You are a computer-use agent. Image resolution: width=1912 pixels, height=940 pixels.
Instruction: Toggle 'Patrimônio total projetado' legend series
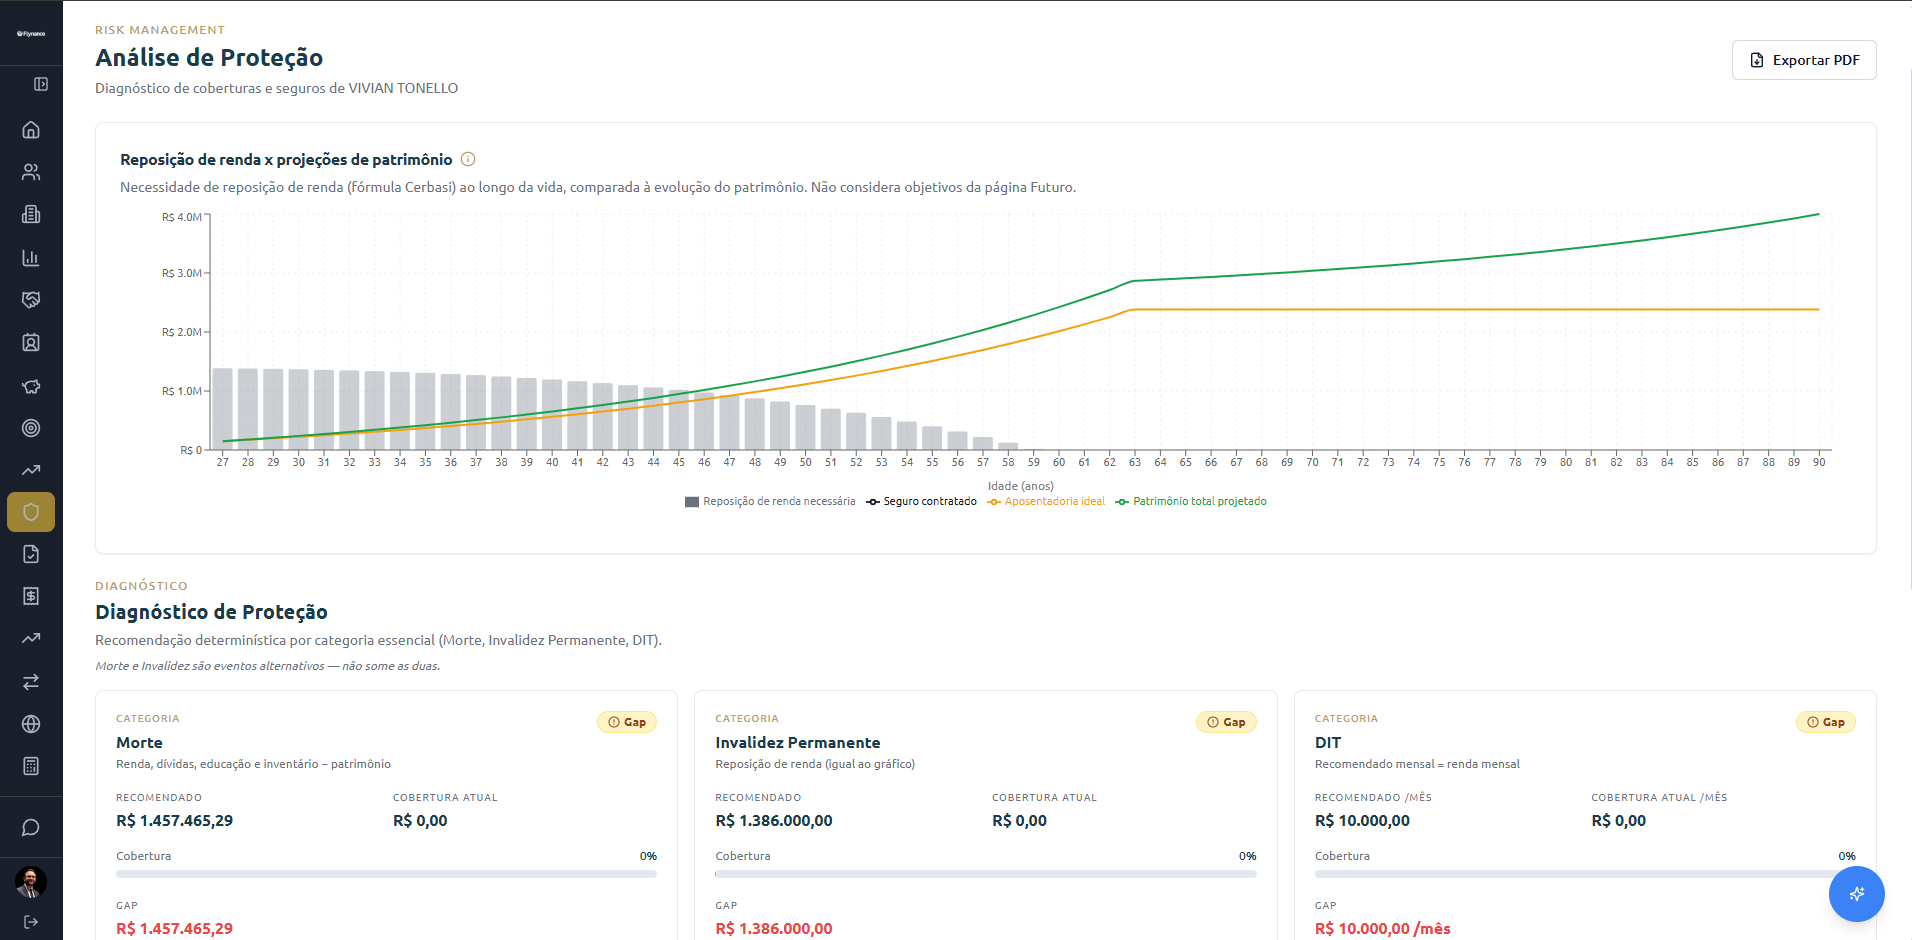tap(1191, 502)
